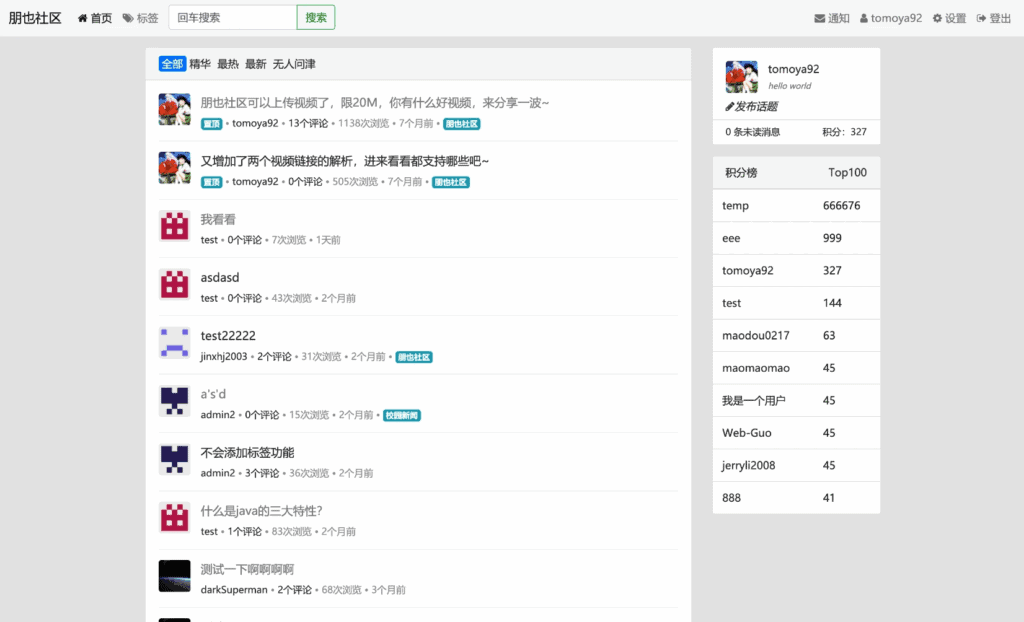This screenshot has height=622, width=1024.
Task: Open the 我看看 topic
Action: point(217,220)
